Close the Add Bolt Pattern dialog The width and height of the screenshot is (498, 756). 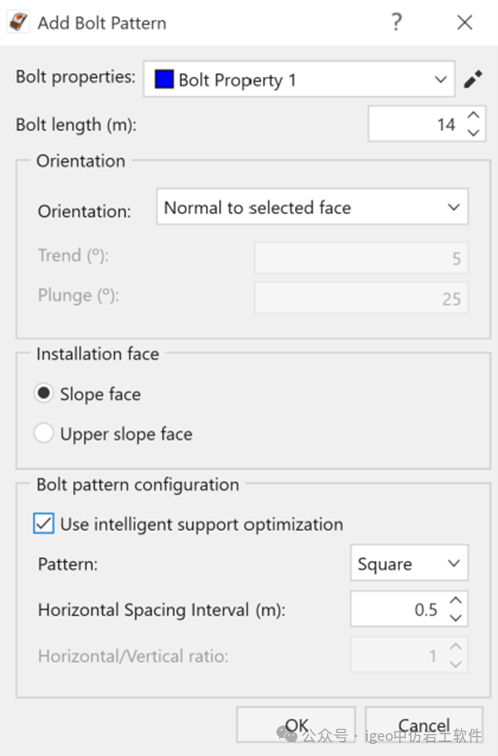(x=465, y=22)
